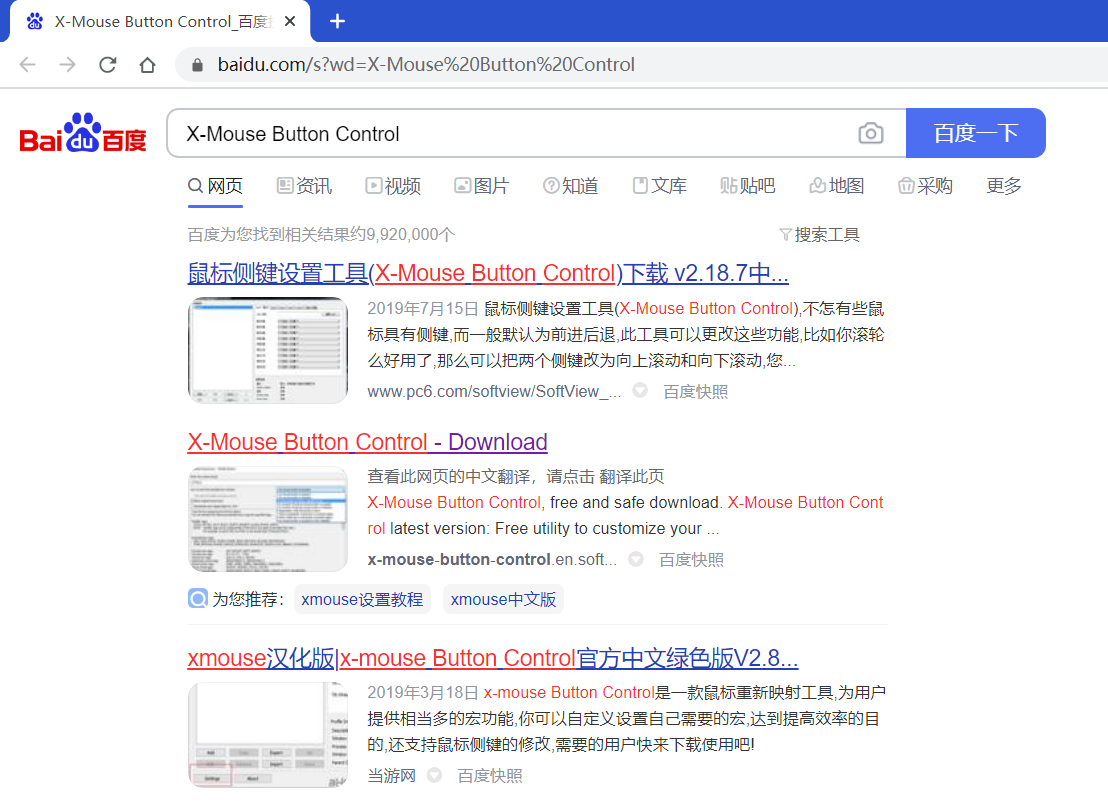Reload the page with the refresh icon
Image resolution: width=1108 pixels, height=809 pixels.
(x=108, y=64)
